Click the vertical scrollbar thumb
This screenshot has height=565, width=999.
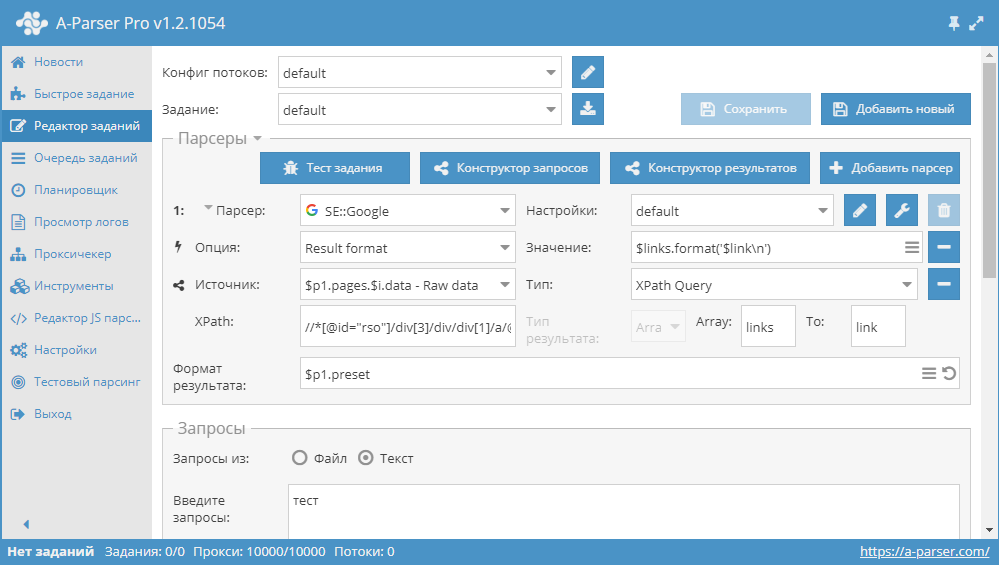coord(989,169)
